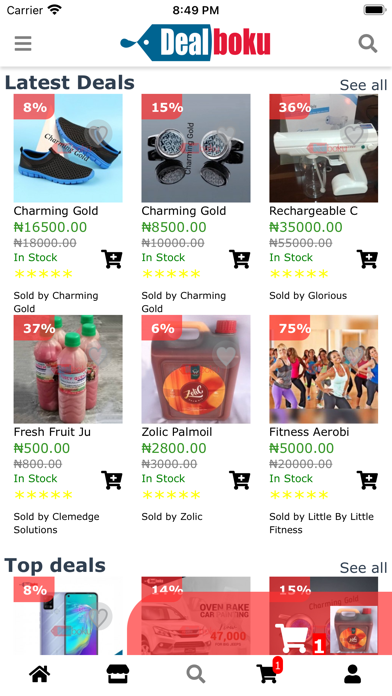Screen dimensions: 392x696
Task: Open the hamburger menu
Action: point(23,44)
